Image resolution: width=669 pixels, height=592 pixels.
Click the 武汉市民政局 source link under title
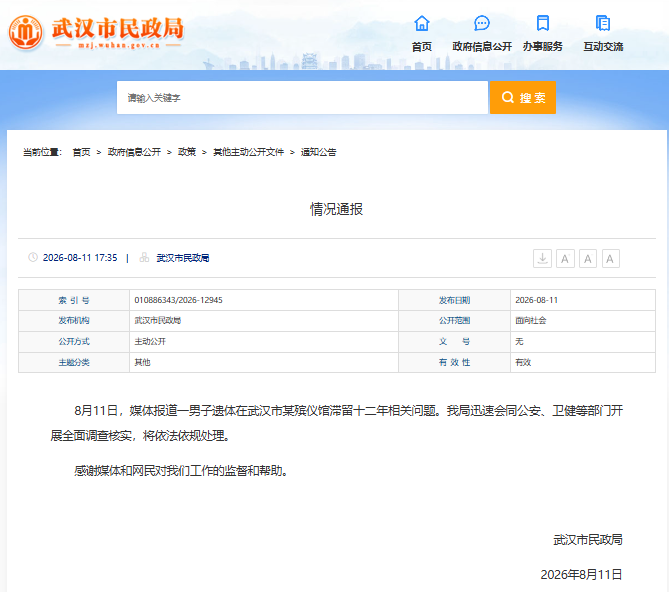click(x=183, y=258)
